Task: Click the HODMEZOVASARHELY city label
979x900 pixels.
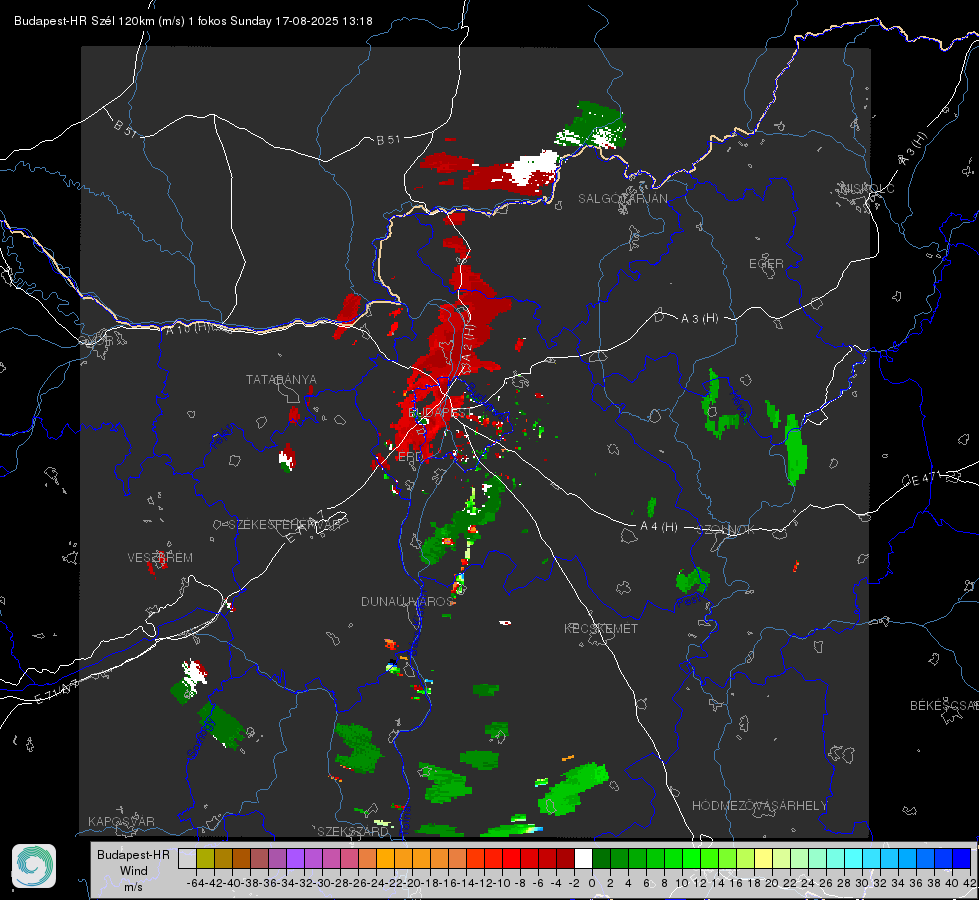Action: tap(759, 806)
